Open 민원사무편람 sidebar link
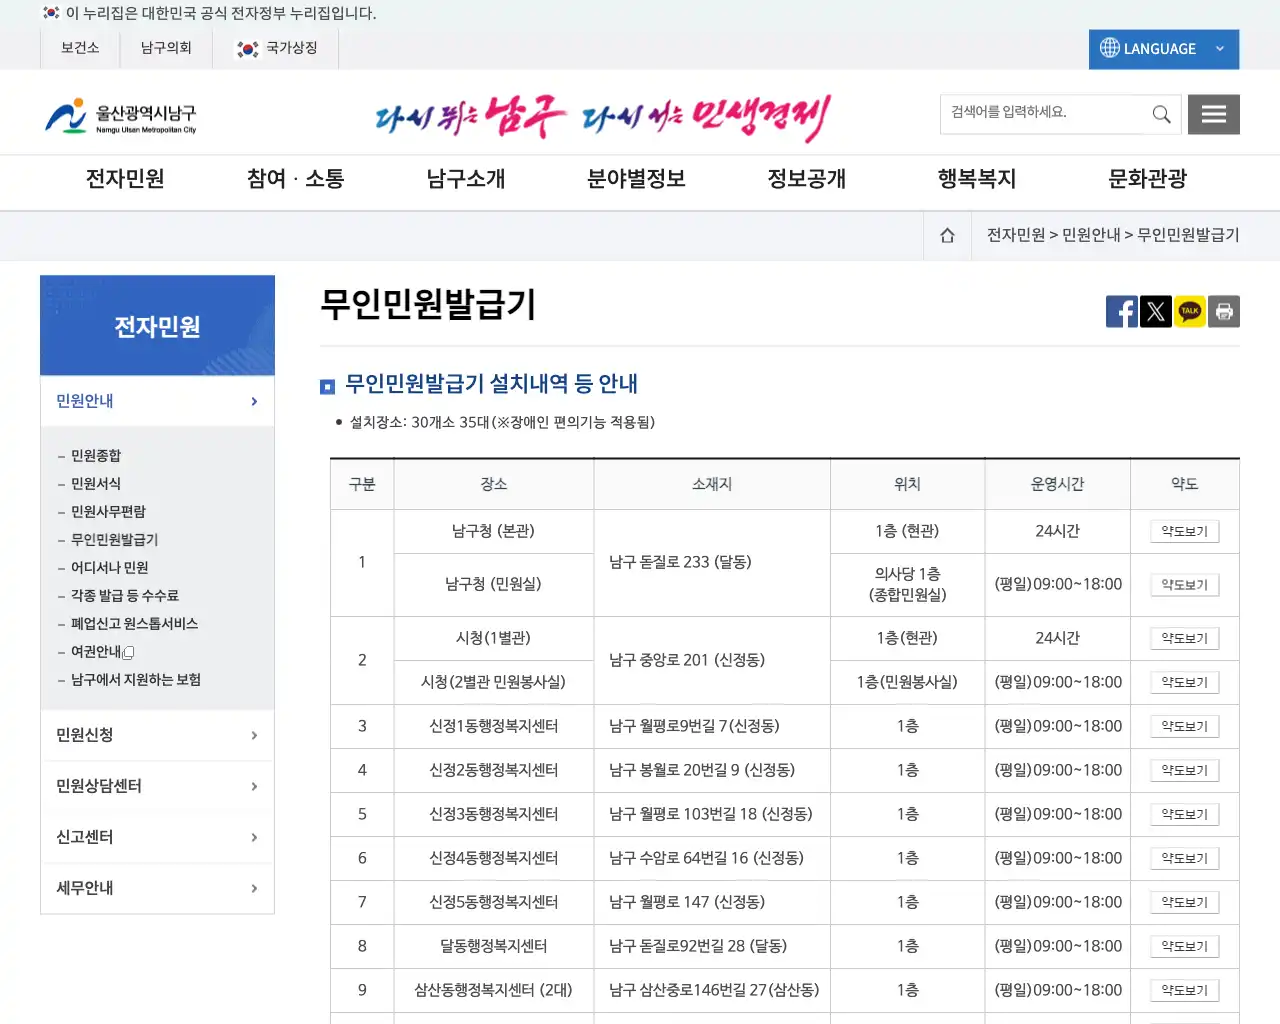Screen dimensions: 1280x1024 pos(108,512)
